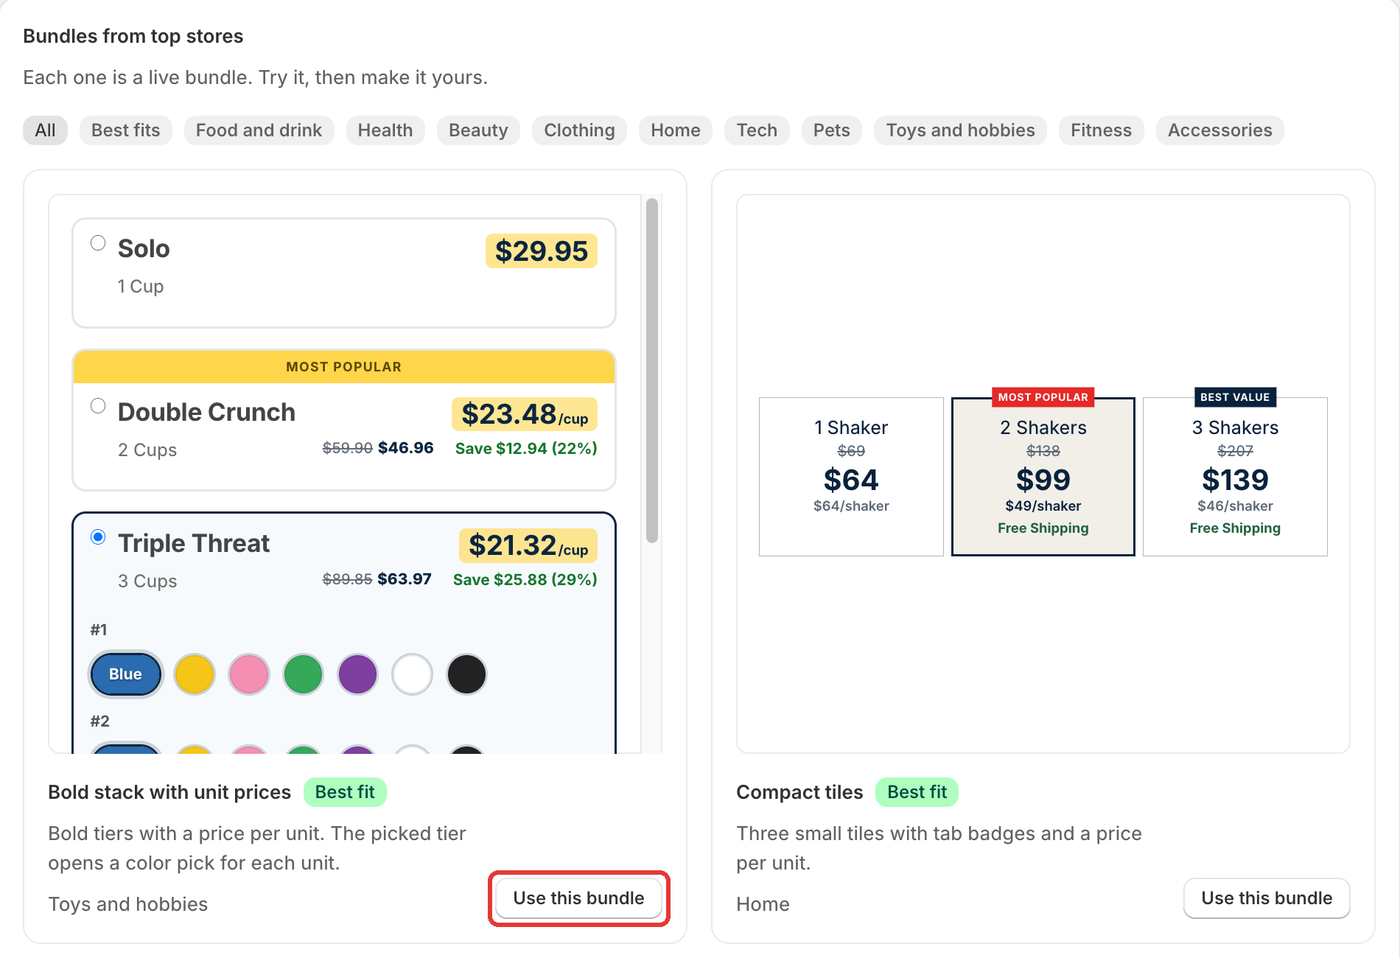Click the BEST VALUE badge
Viewport: 1400px width, 958px height.
coord(1235,397)
